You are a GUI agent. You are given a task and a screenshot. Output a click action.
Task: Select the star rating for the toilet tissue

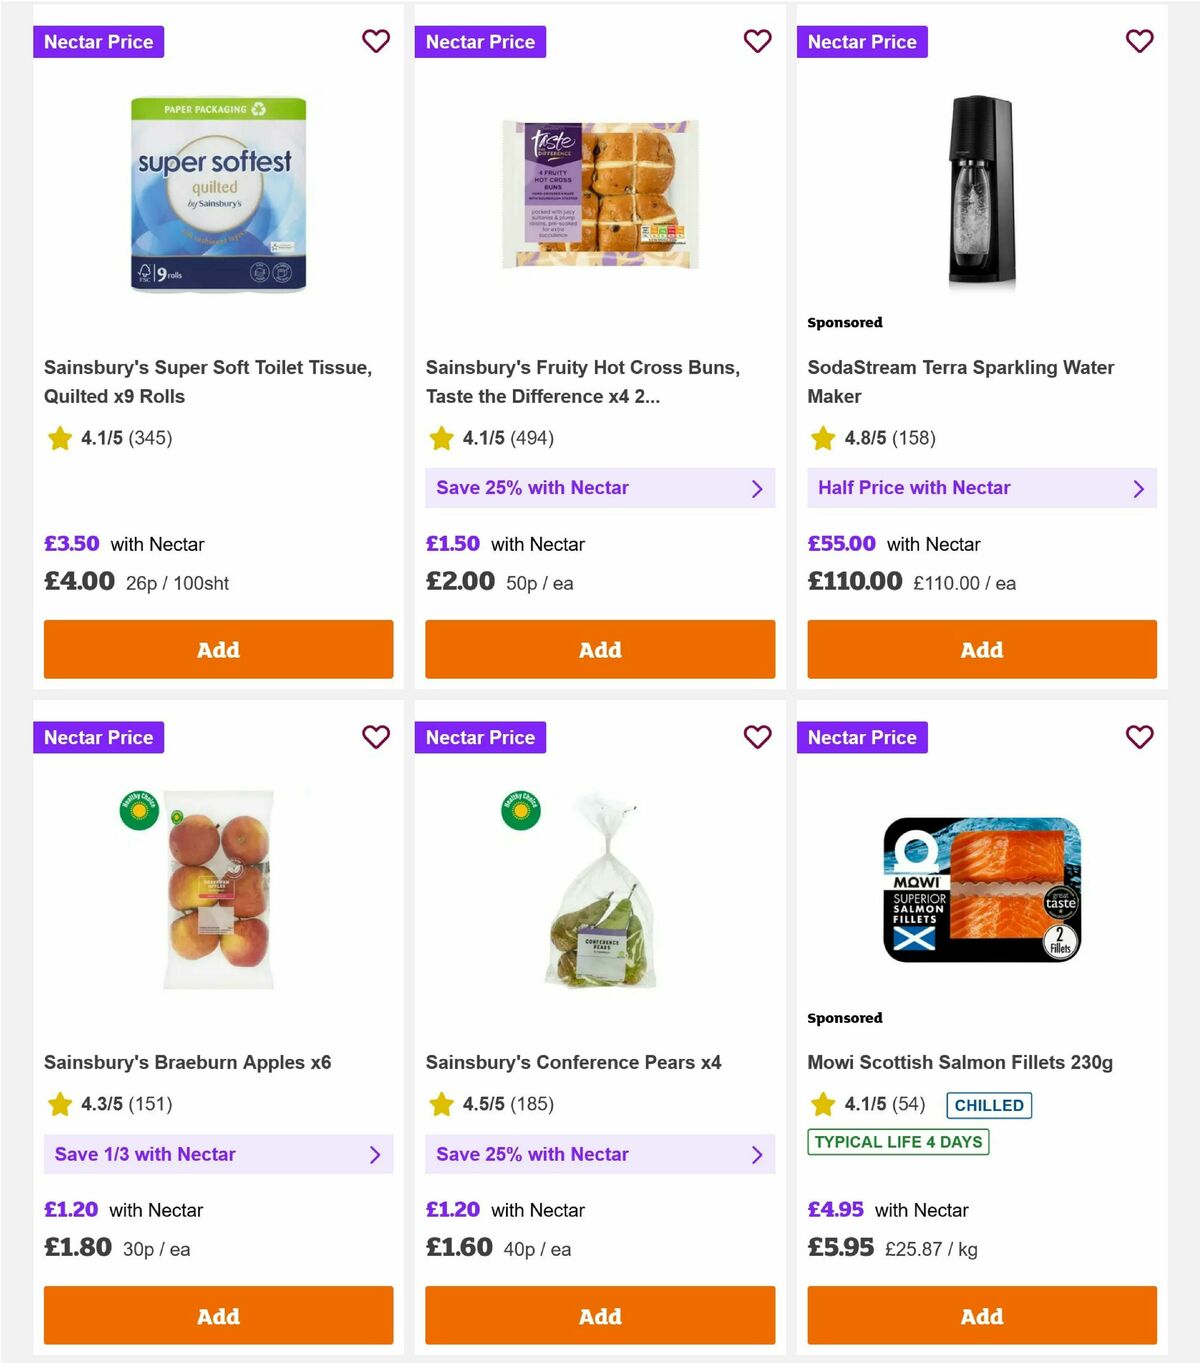pos(59,438)
